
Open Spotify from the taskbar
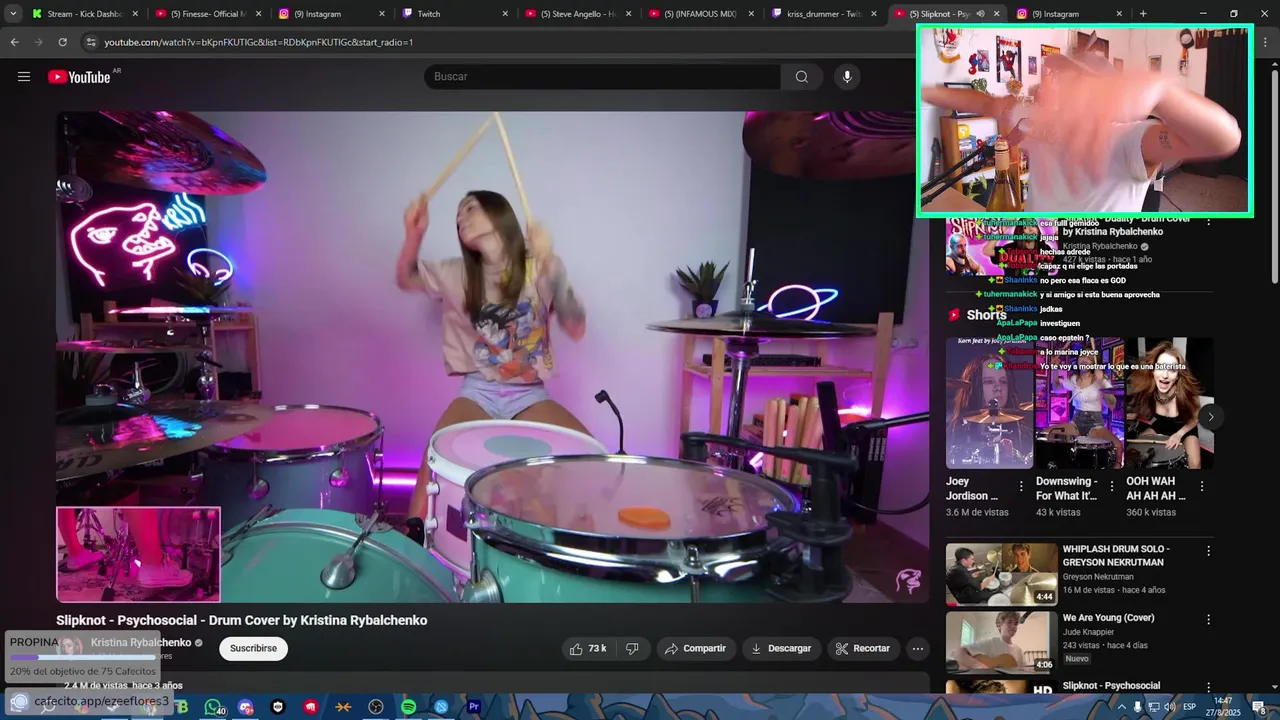409,707
